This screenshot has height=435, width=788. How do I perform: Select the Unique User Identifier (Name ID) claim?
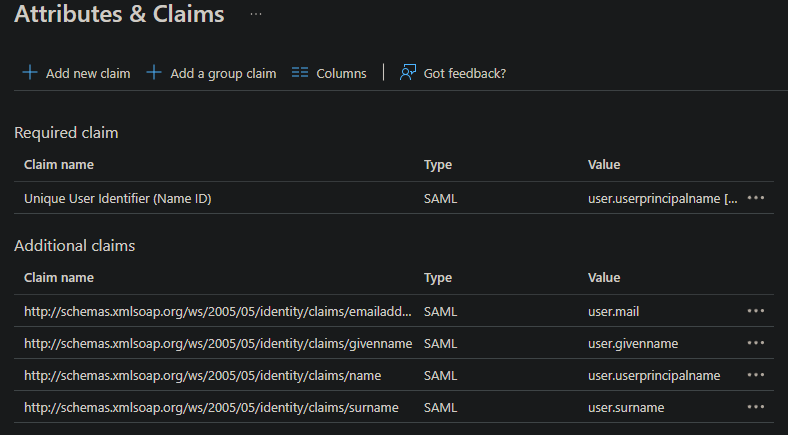[118, 199]
